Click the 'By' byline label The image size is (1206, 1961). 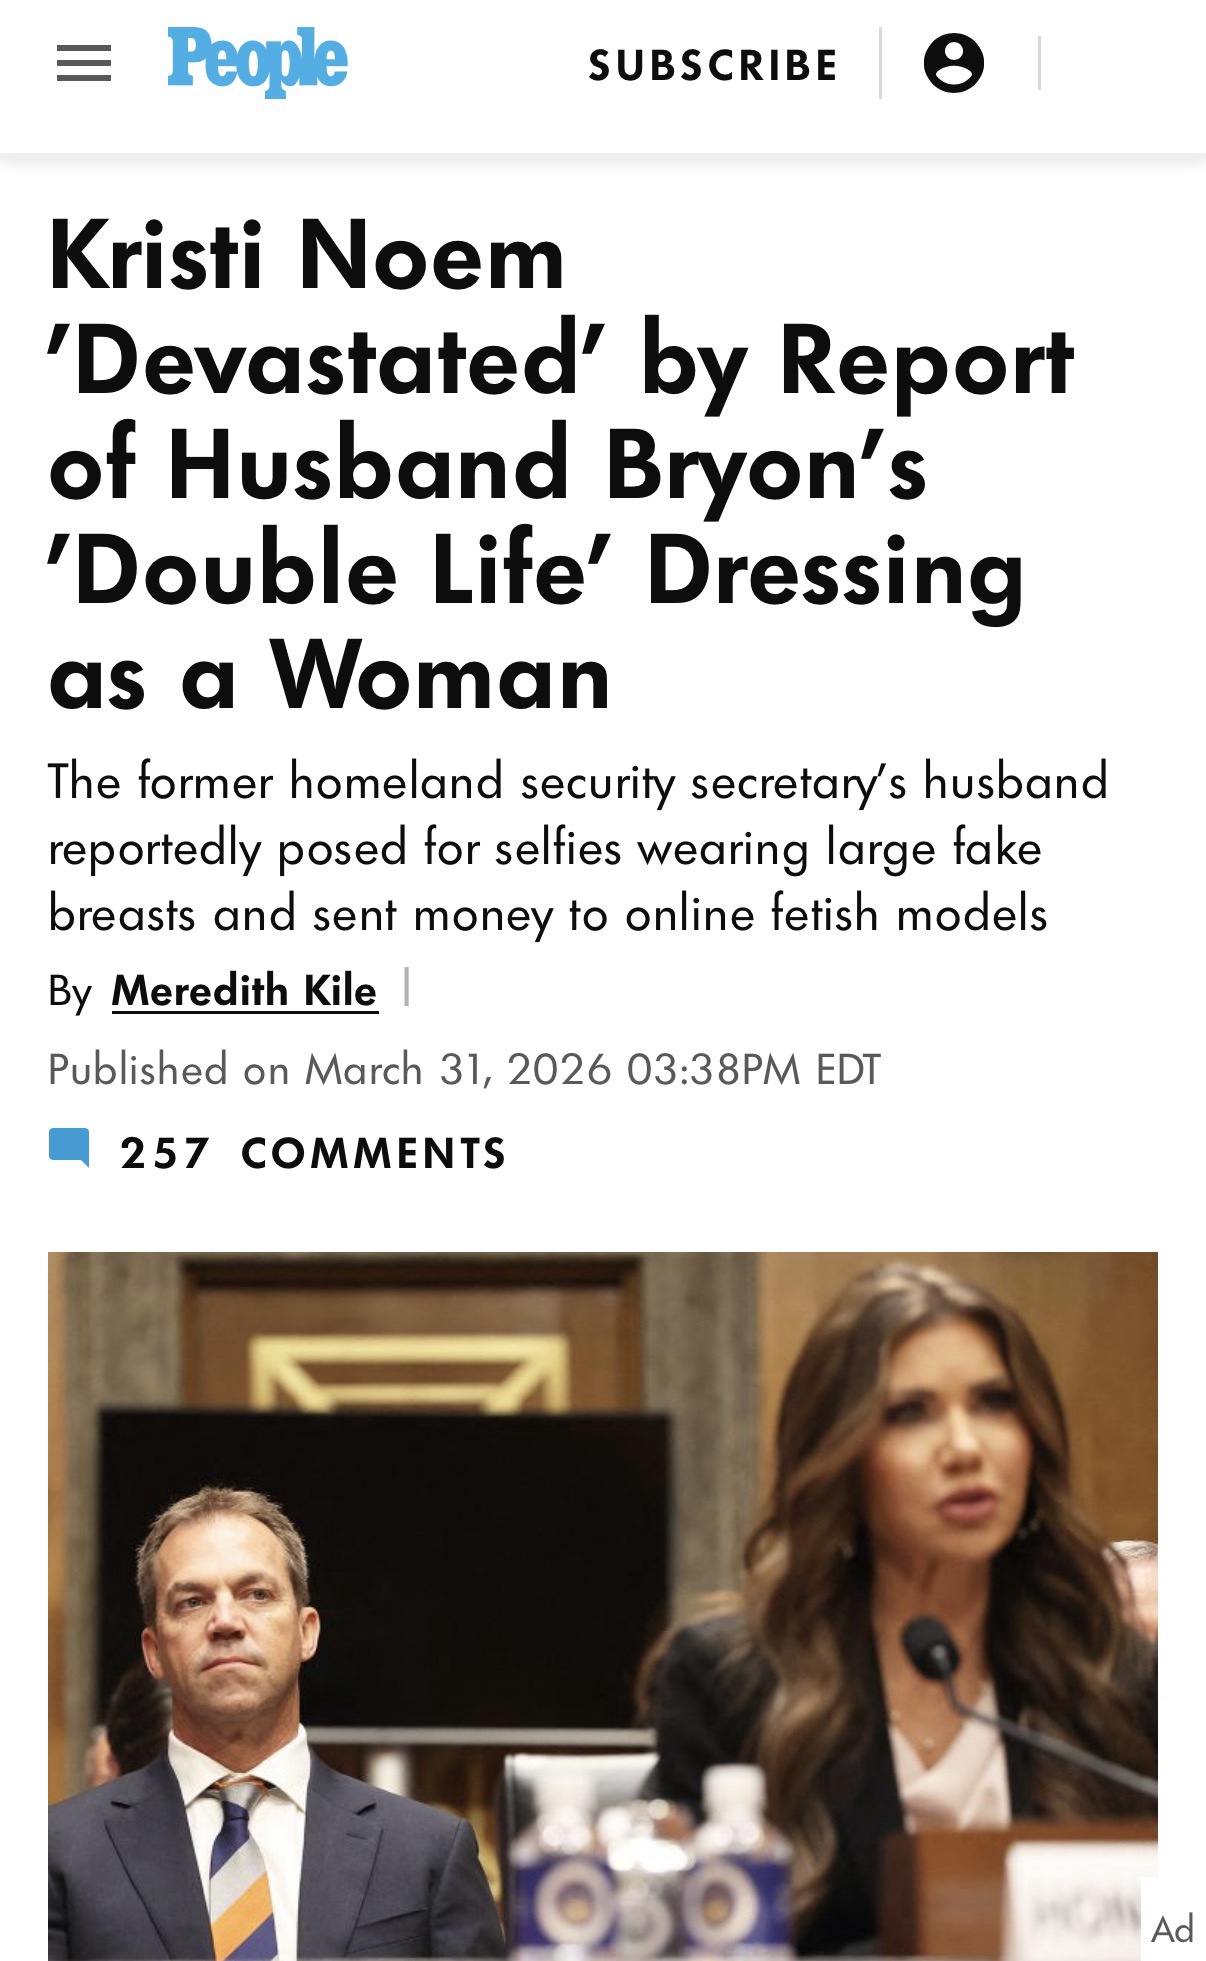(70, 991)
